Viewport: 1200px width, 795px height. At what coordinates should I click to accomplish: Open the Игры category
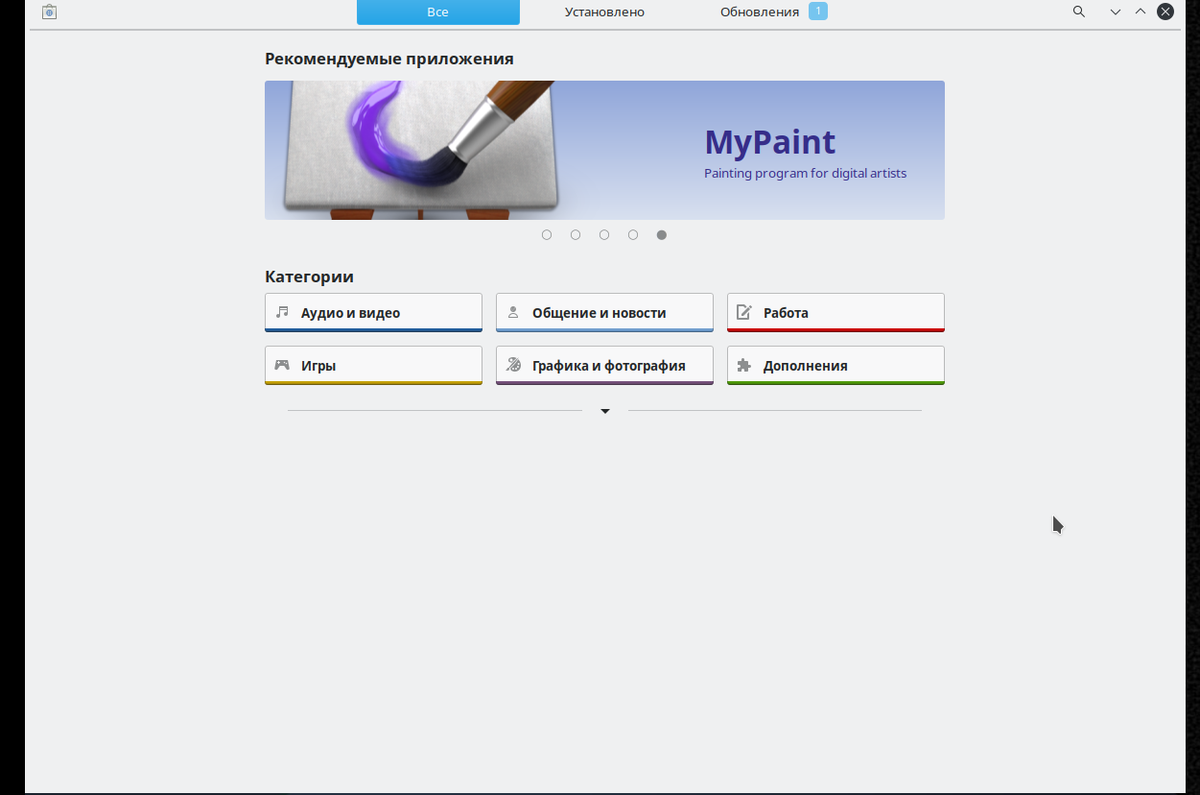(373, 365)
